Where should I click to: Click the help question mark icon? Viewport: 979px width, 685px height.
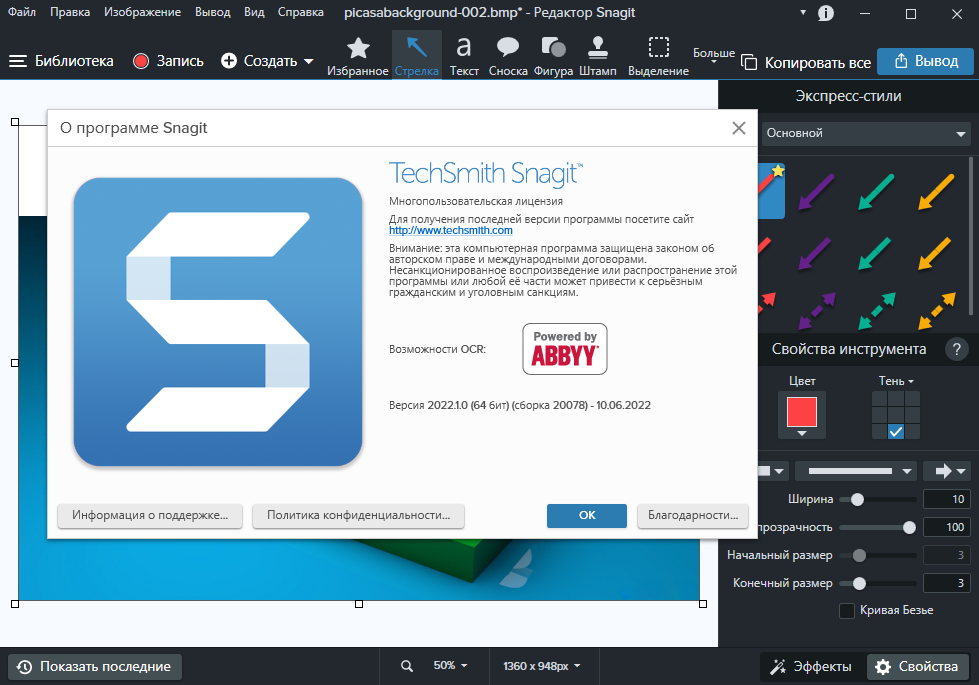point(957,349)
